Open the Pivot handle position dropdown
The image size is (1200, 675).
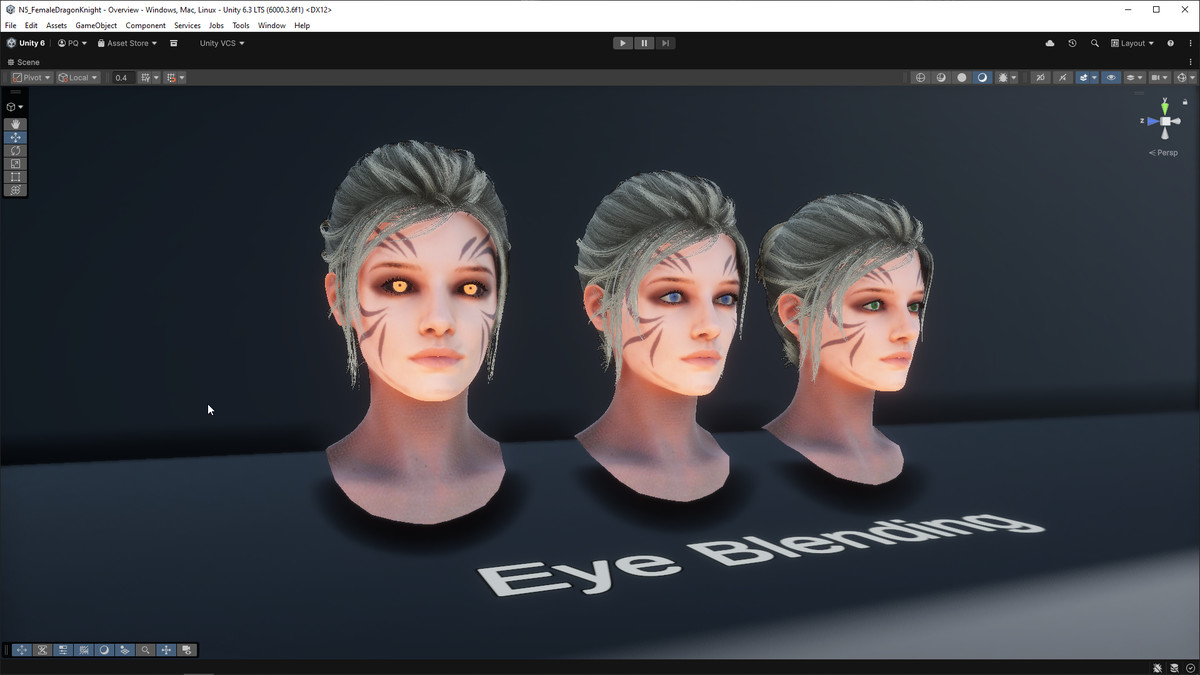(31, 77)
